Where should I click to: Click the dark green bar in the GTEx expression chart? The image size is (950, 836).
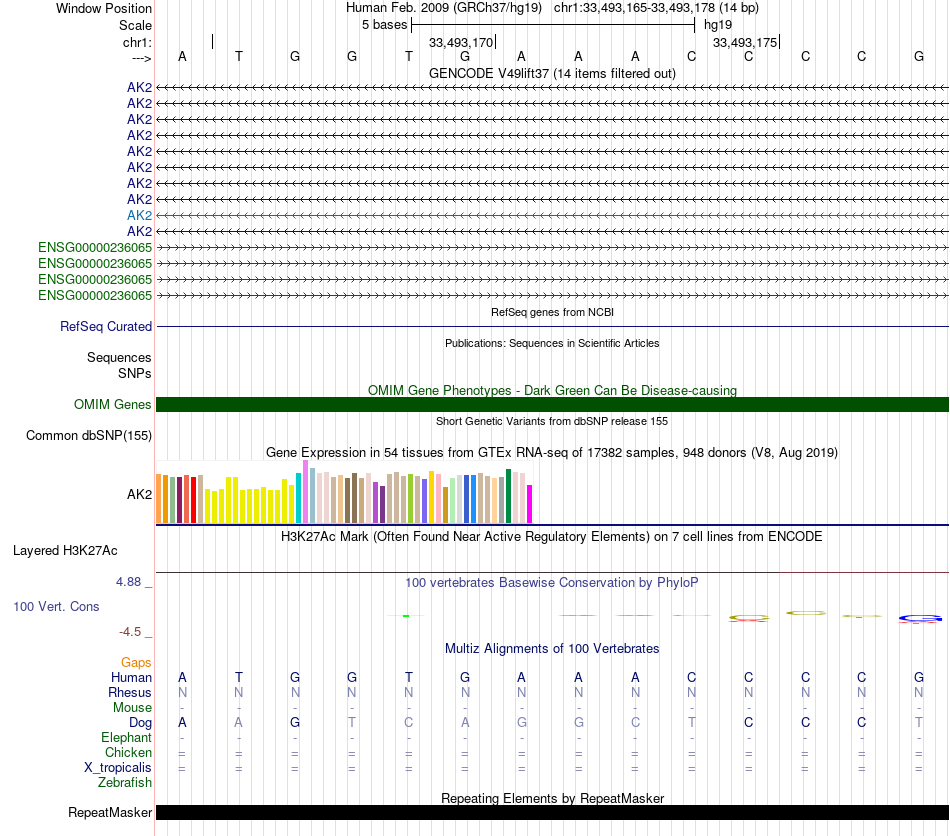(x=508, y=496)
